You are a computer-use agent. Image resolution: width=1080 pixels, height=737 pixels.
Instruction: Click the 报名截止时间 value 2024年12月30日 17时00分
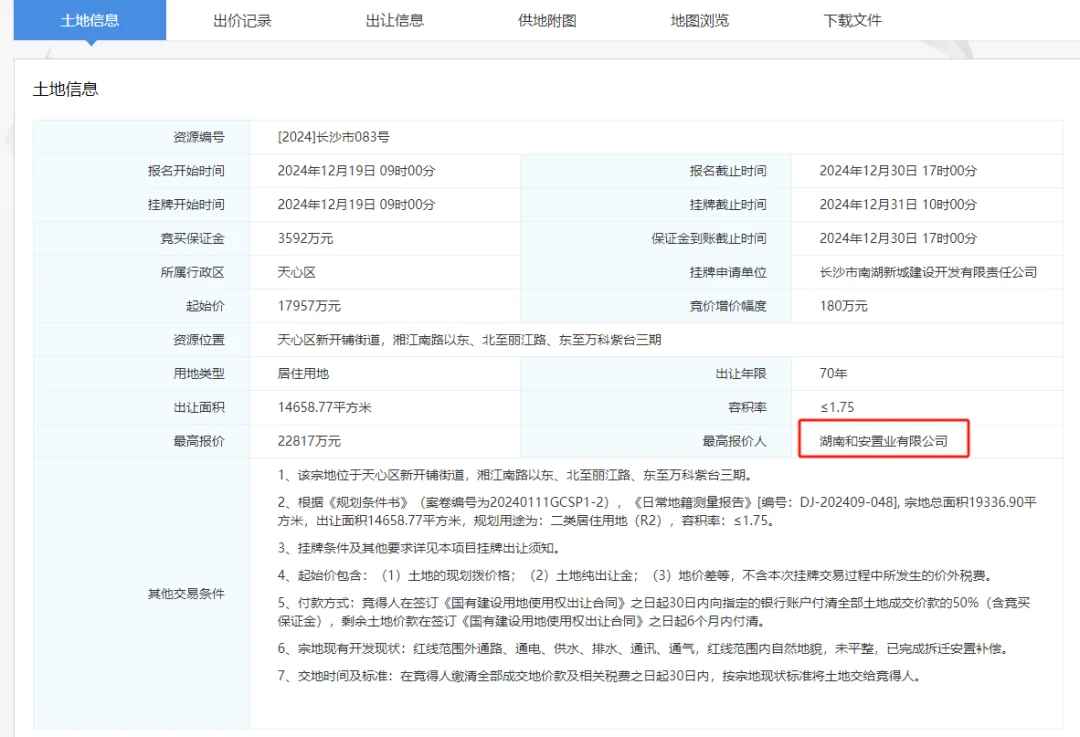click(898, 171)
